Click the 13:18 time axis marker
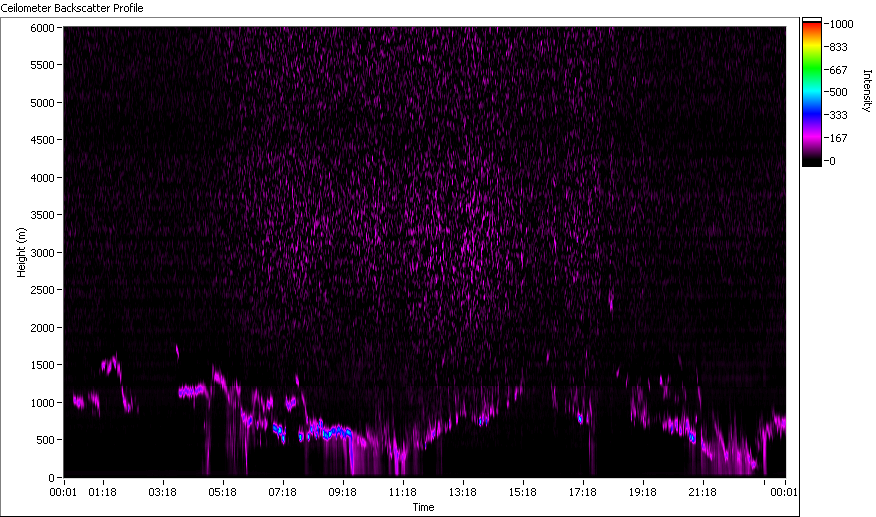876x517 pixels. click(463, 492)
